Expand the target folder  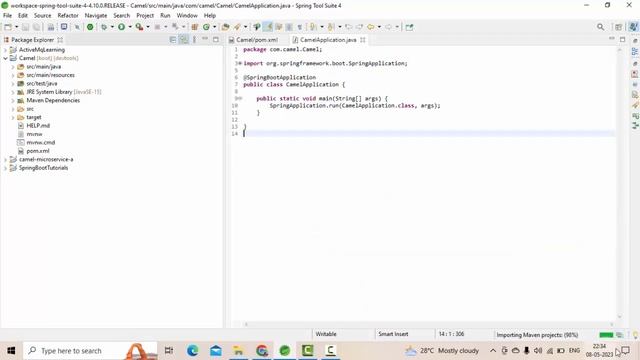pos(13,117)
